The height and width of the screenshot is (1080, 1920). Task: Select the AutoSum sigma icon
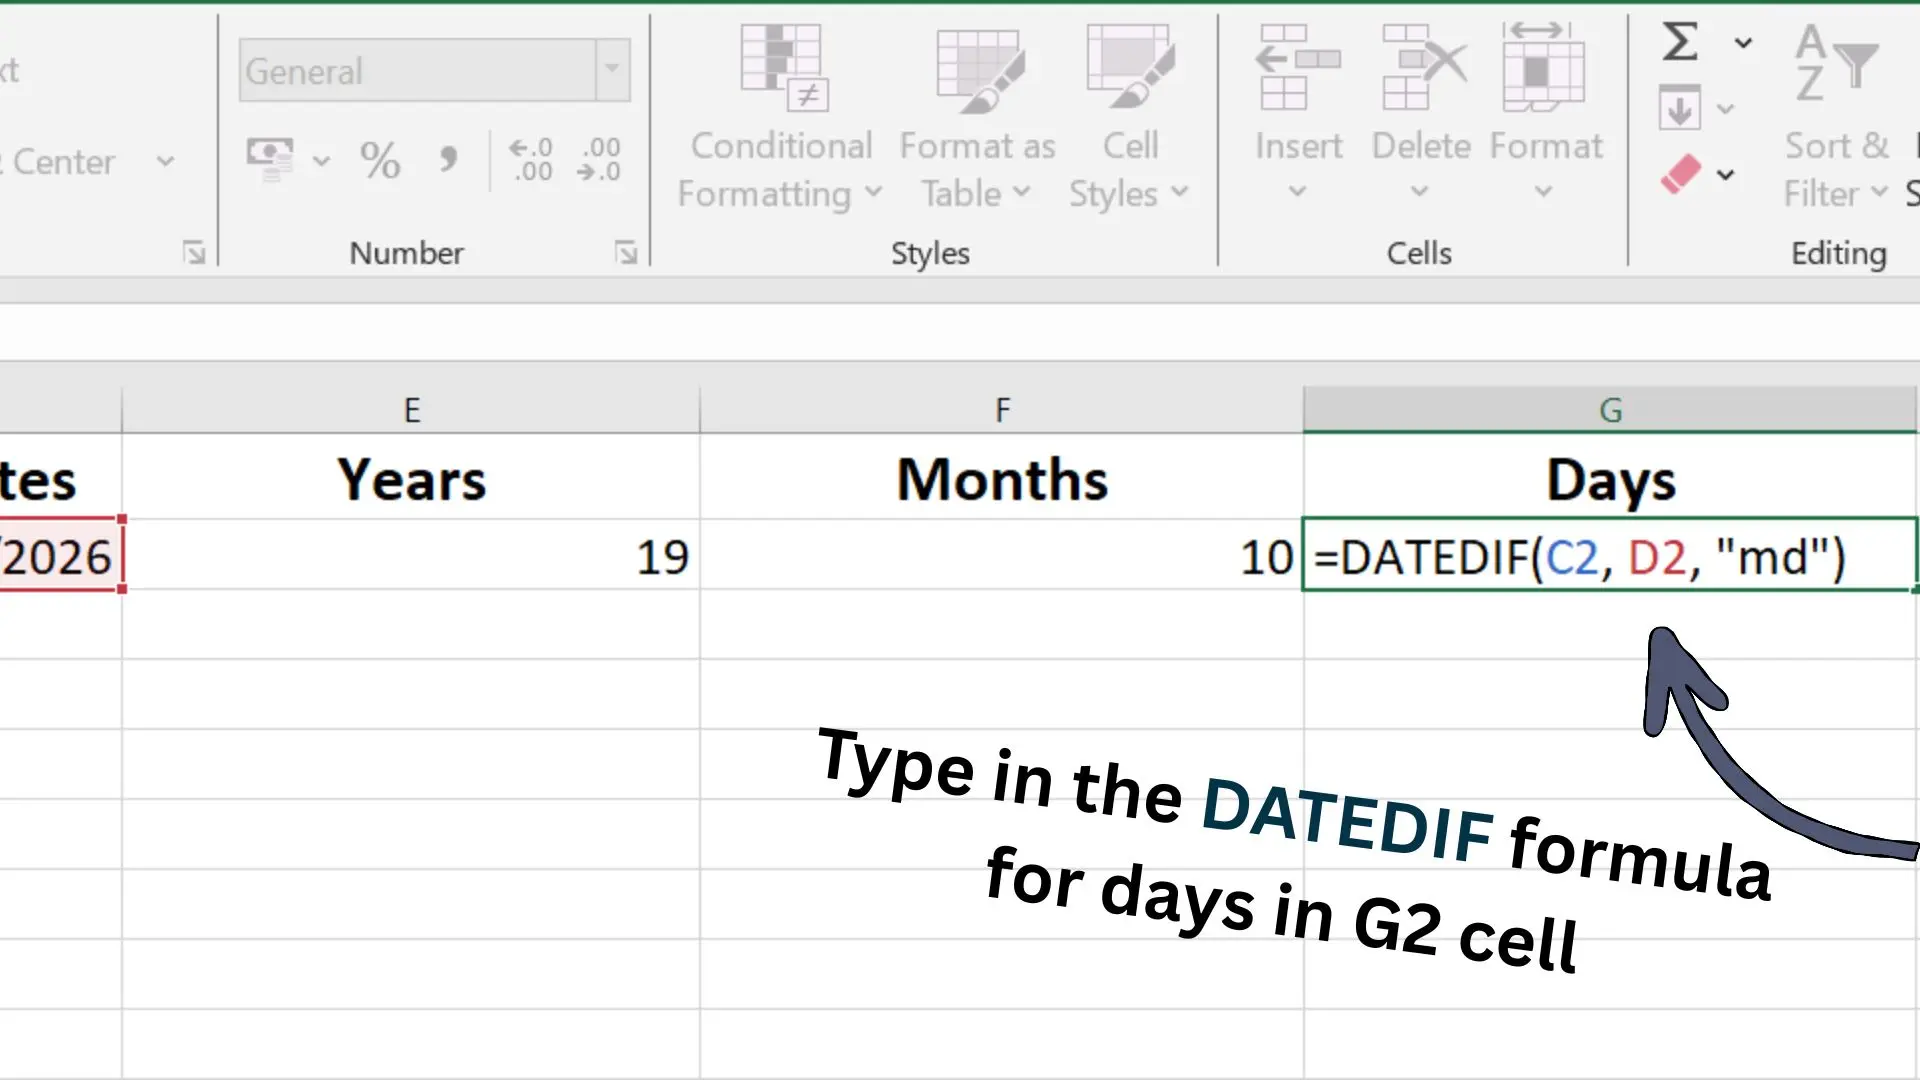pos(1680,42)
